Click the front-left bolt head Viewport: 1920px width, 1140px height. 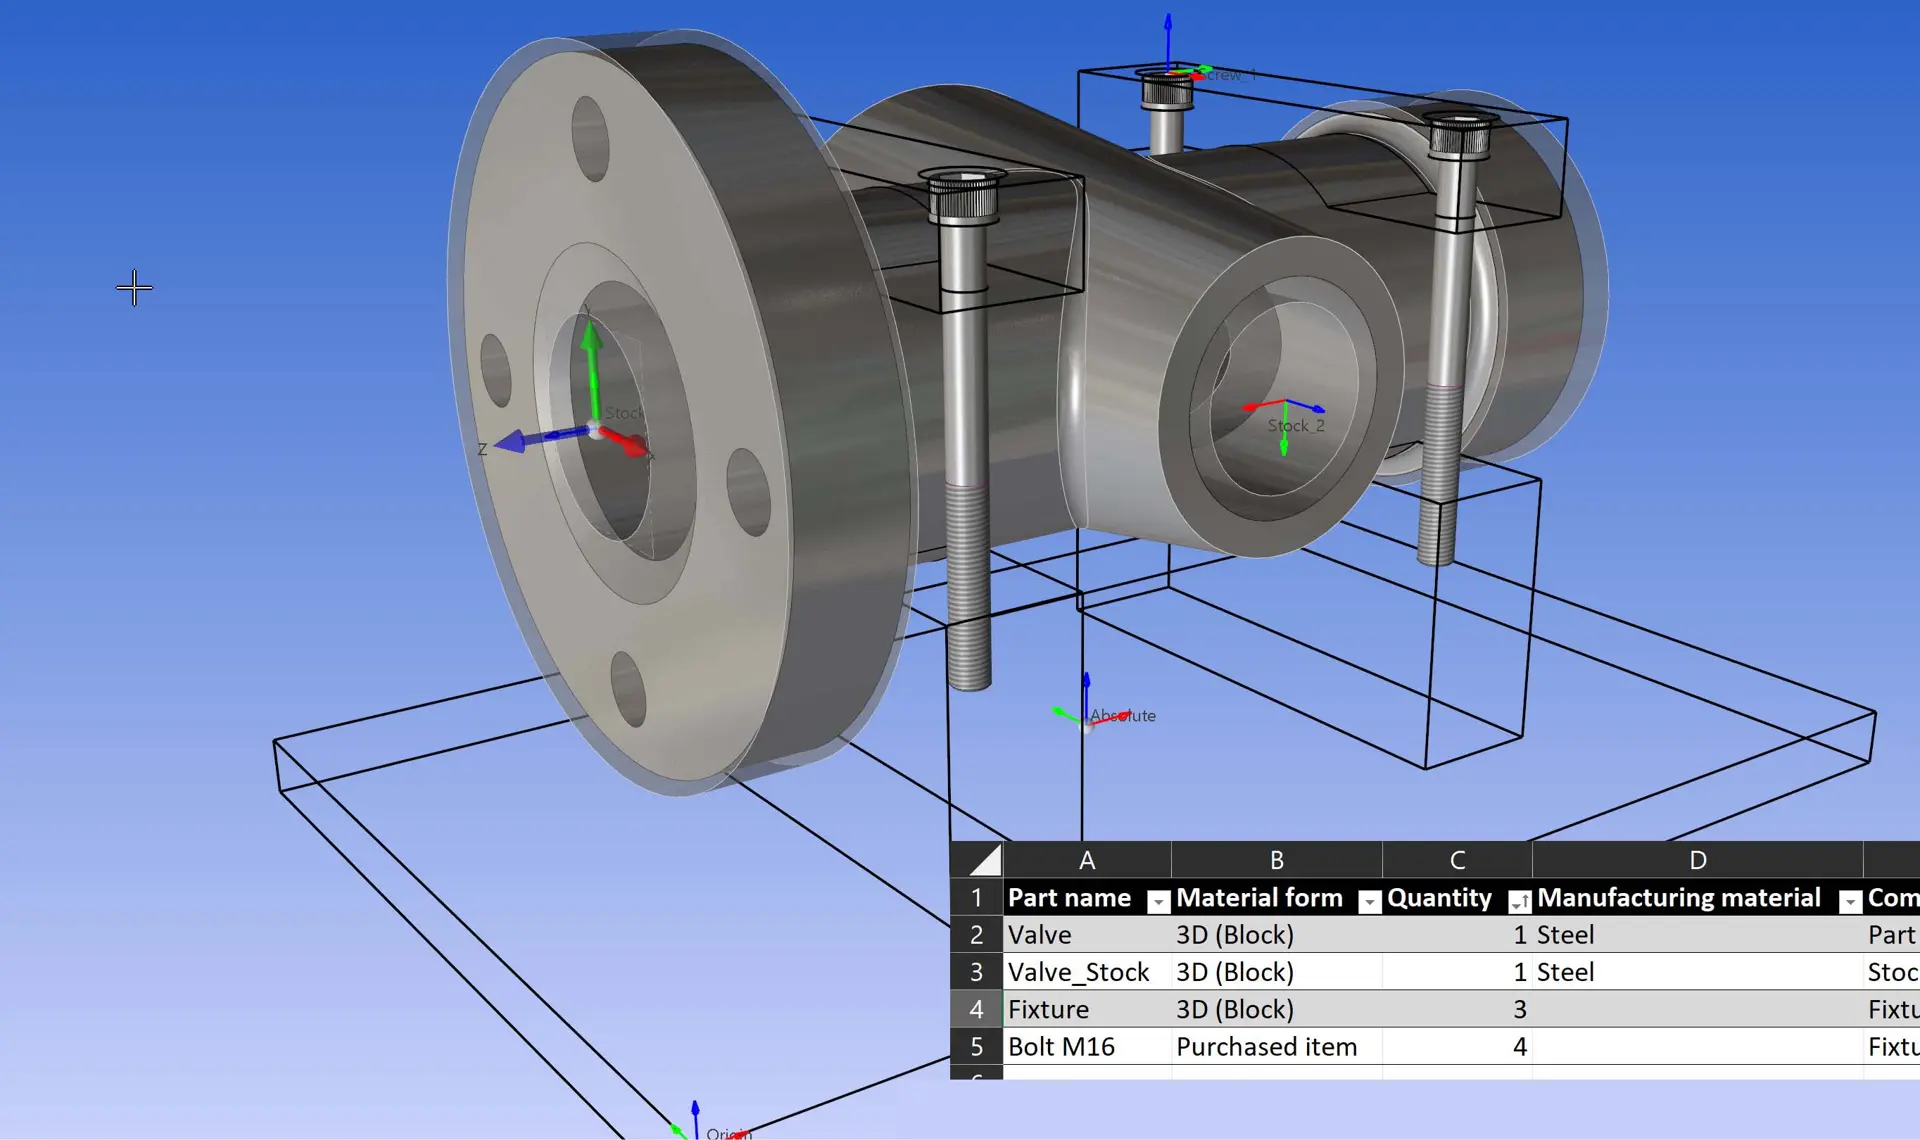(x=964, y=196)
